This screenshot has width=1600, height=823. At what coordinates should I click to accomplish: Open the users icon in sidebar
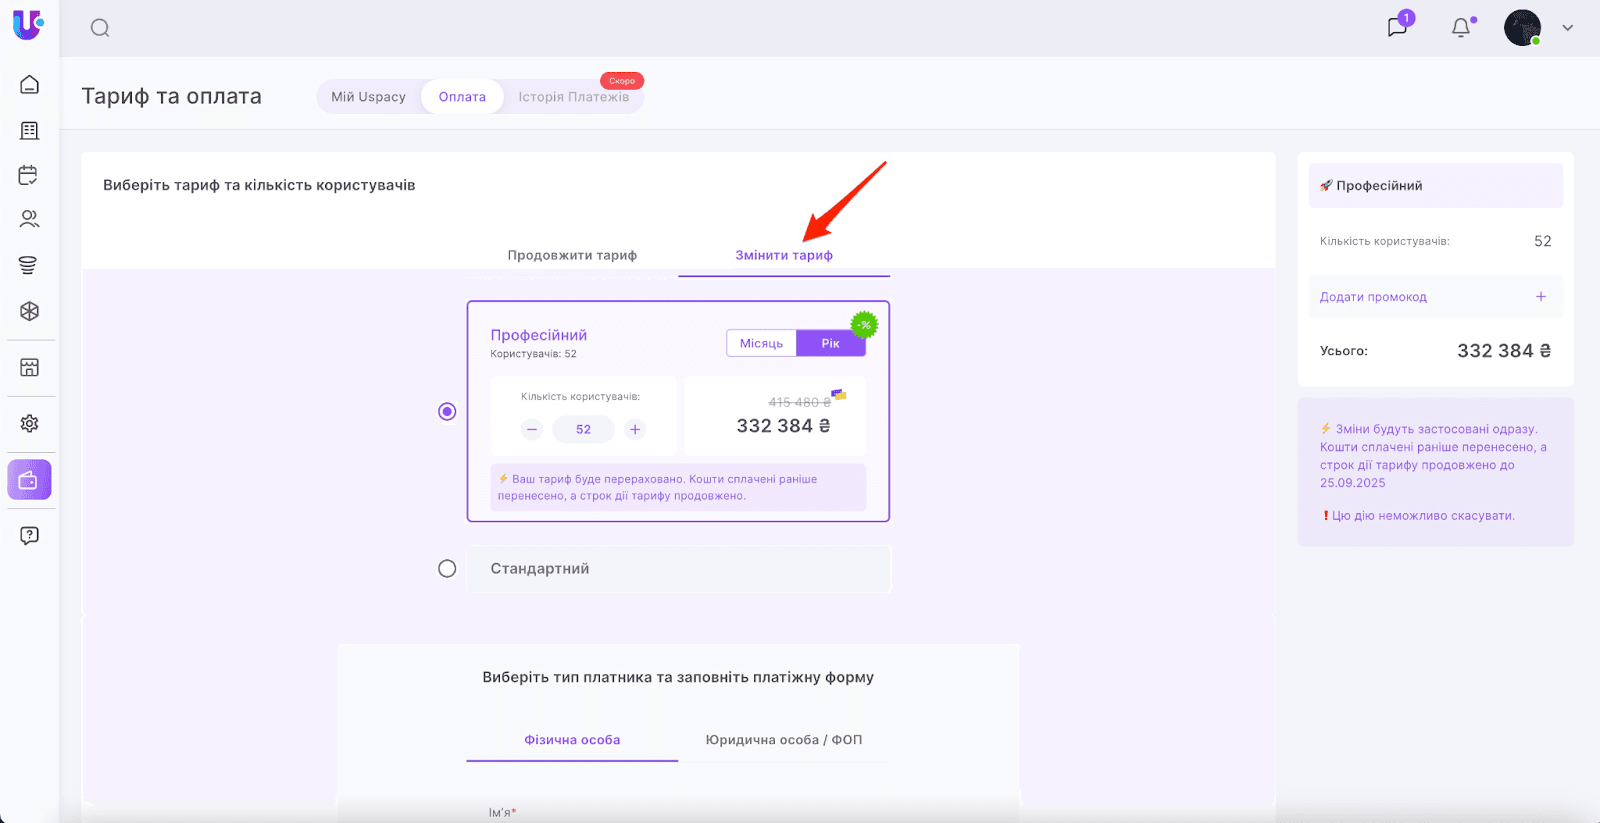pos(30,219)
